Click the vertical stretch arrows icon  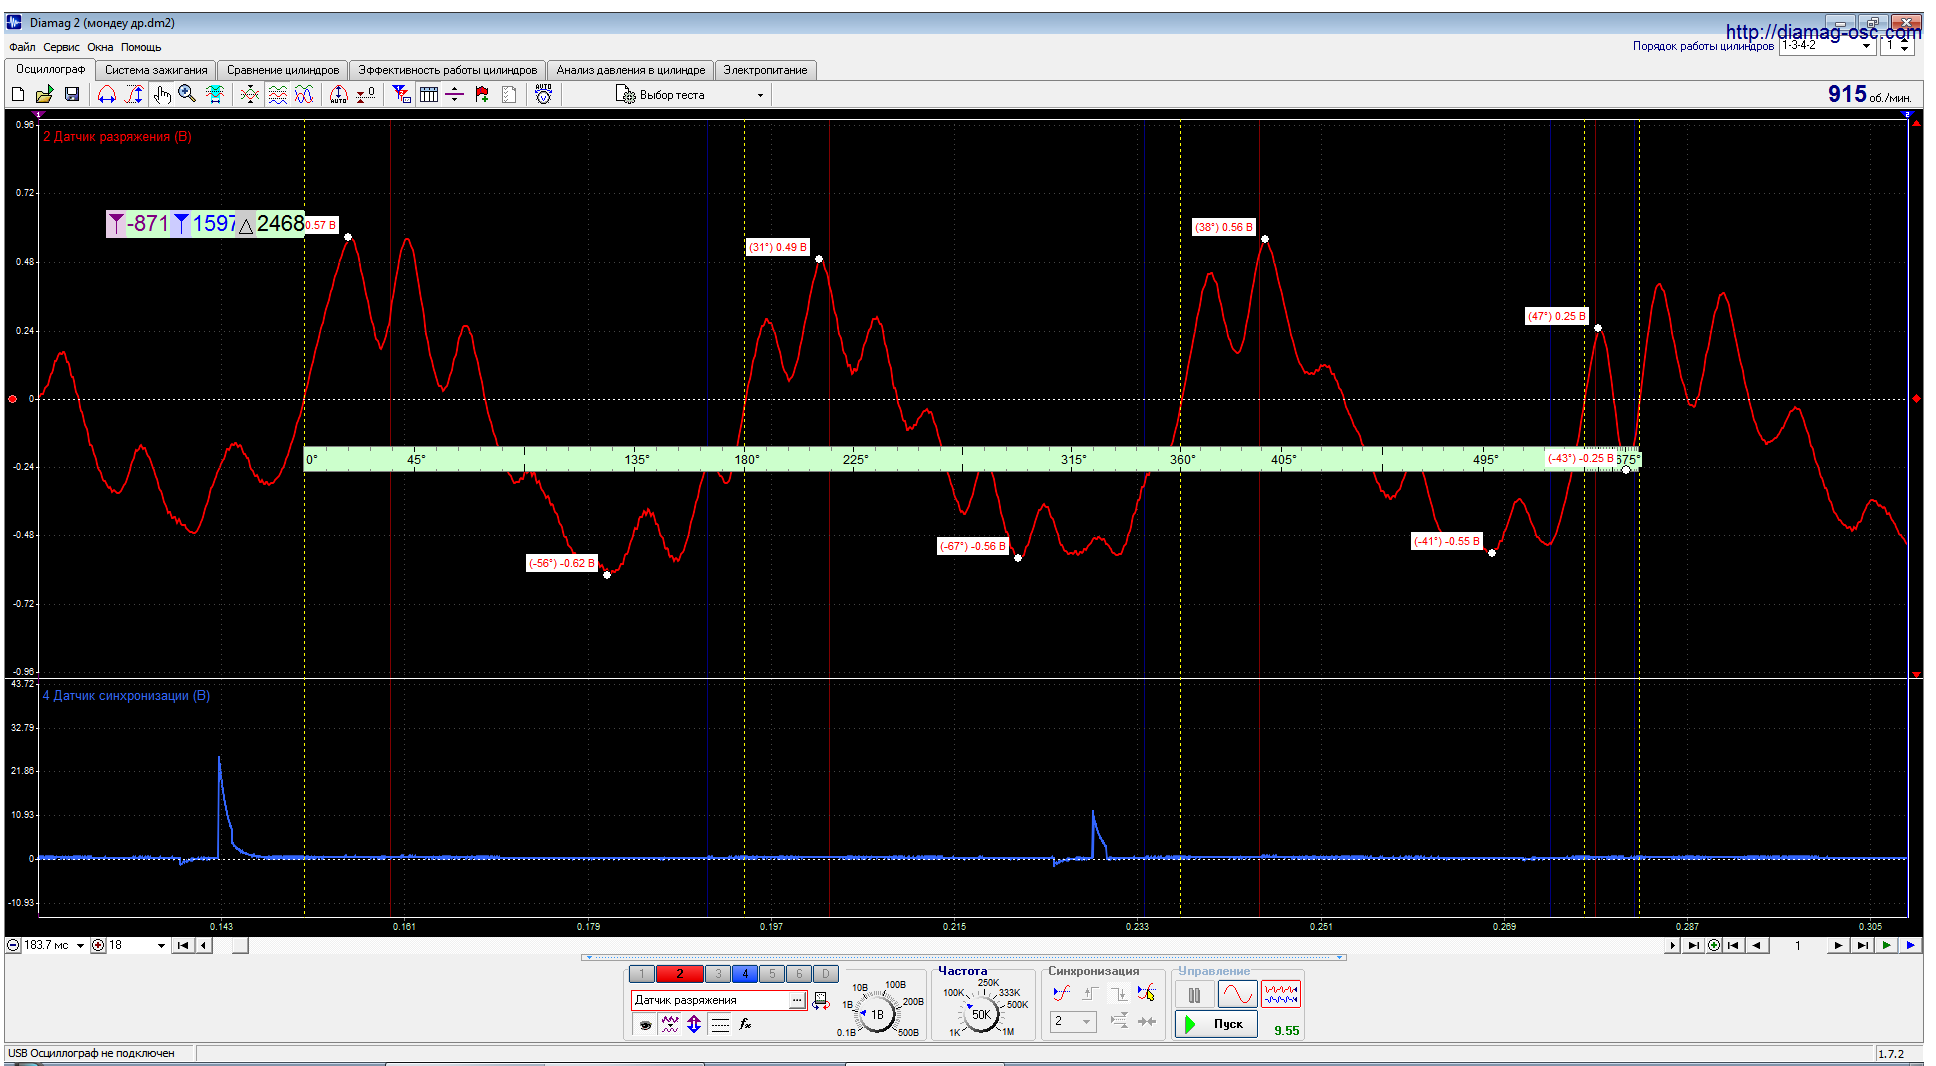pyautogui.click(x=694, y=1024)
